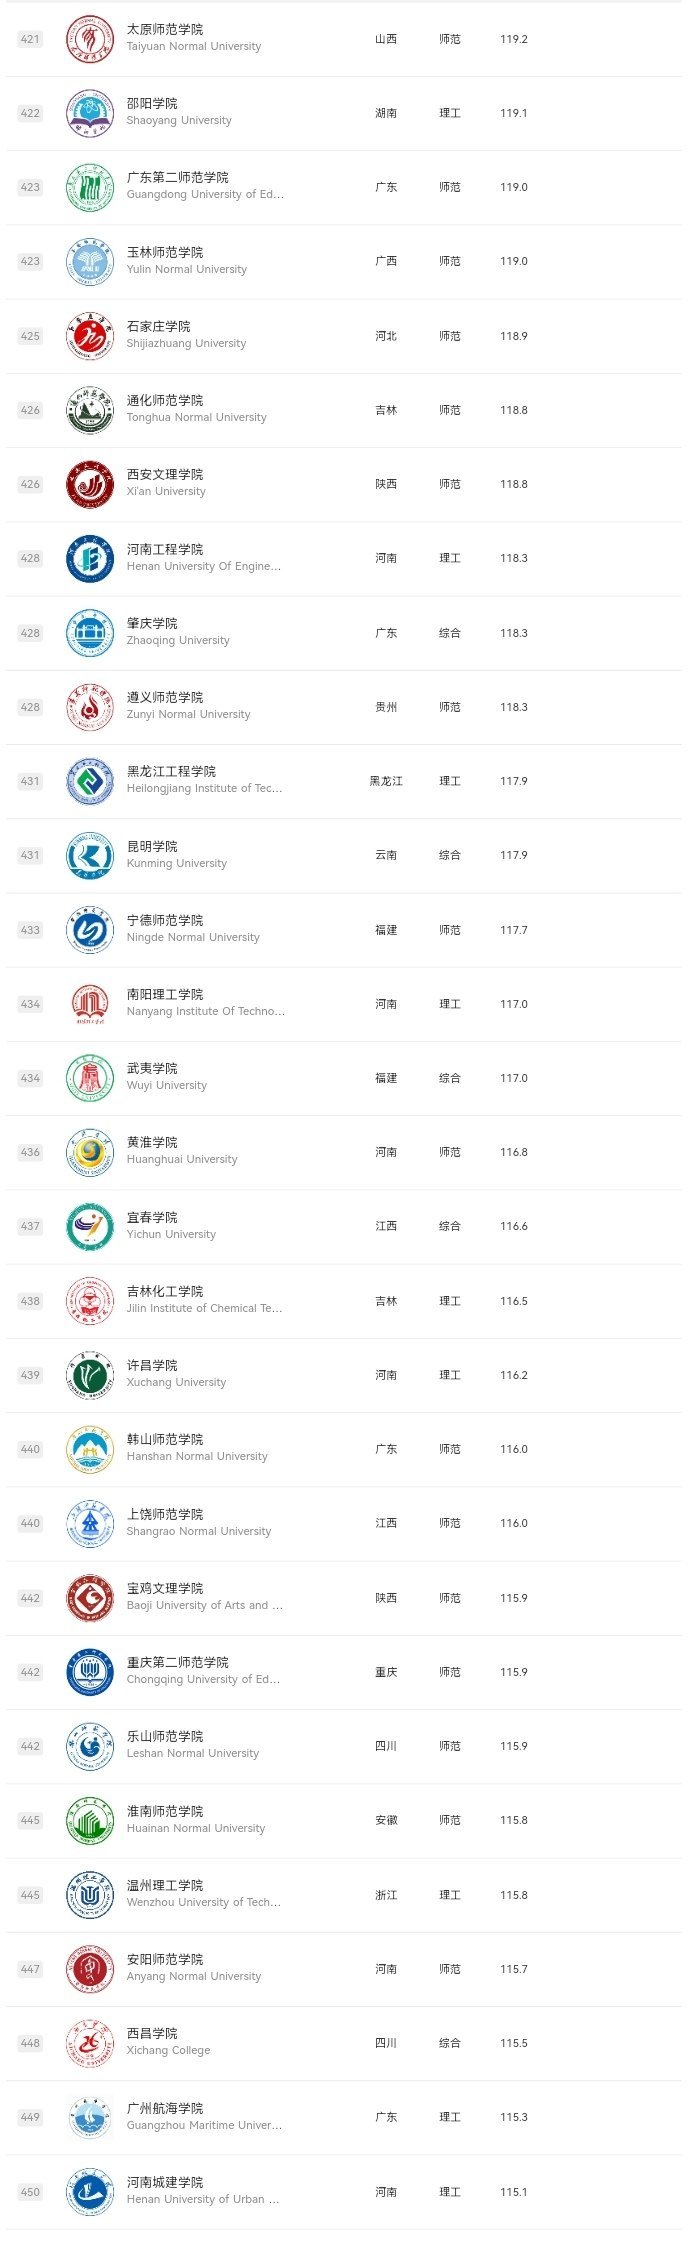Click the Huanghuai University logo

click(x=89, y=1152)
